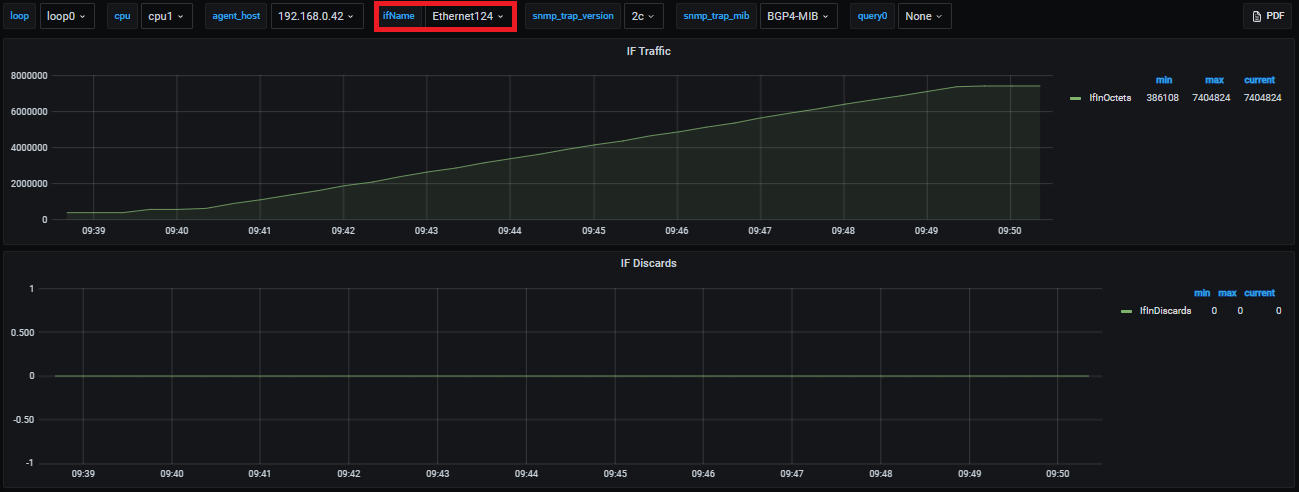Open the loop0 variable dropdown

pos(69,16)
